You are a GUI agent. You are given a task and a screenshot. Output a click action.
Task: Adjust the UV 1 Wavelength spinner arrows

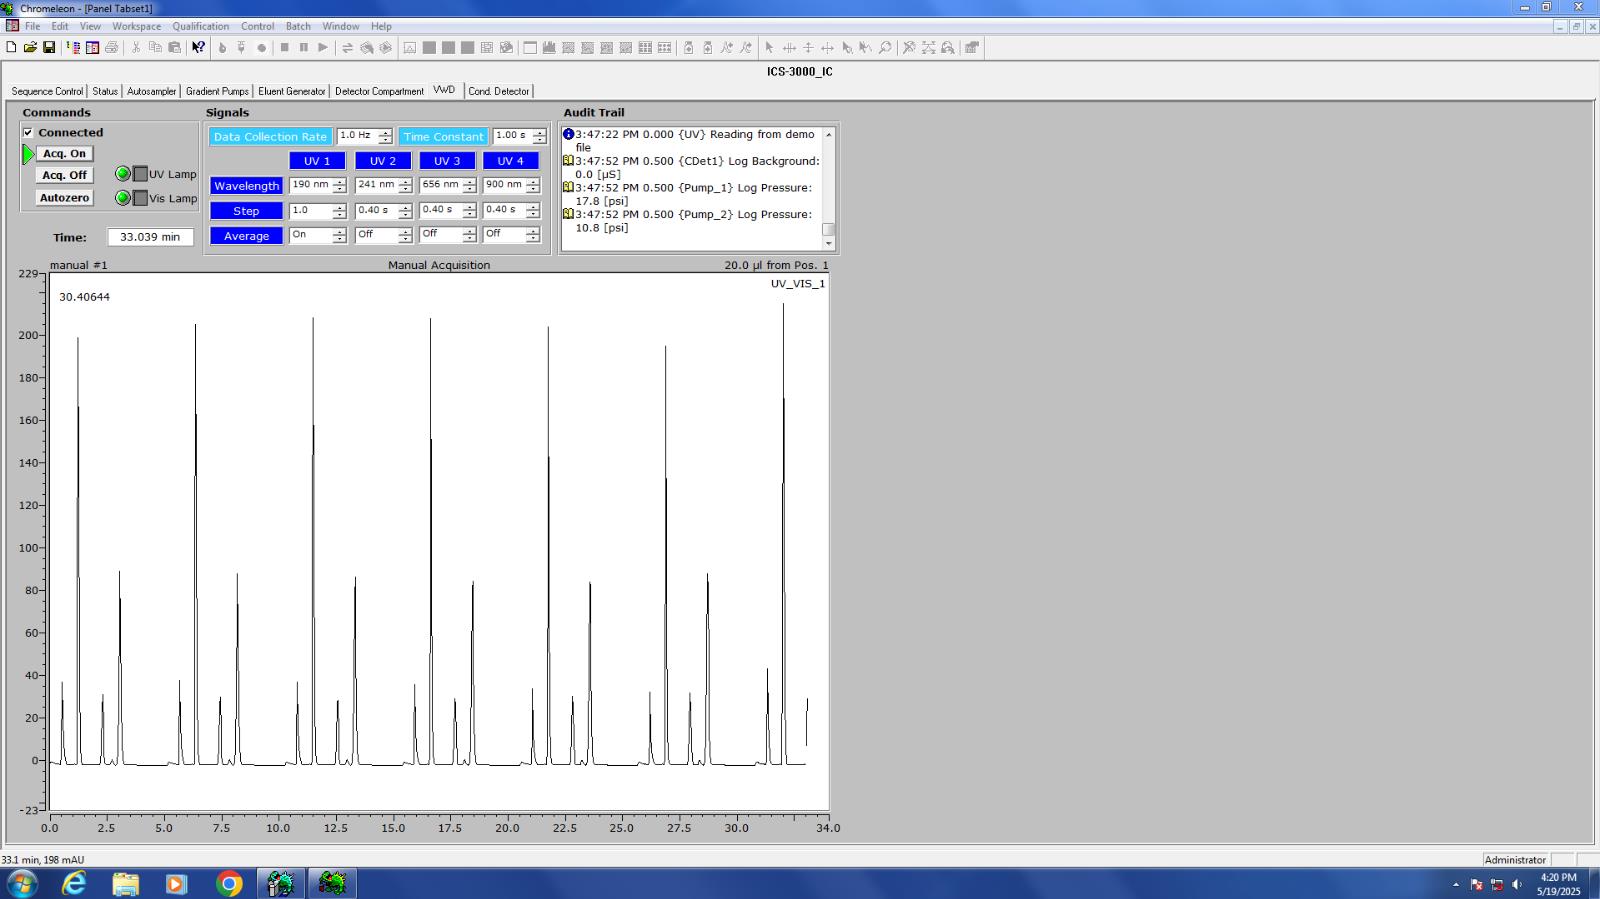339,185
